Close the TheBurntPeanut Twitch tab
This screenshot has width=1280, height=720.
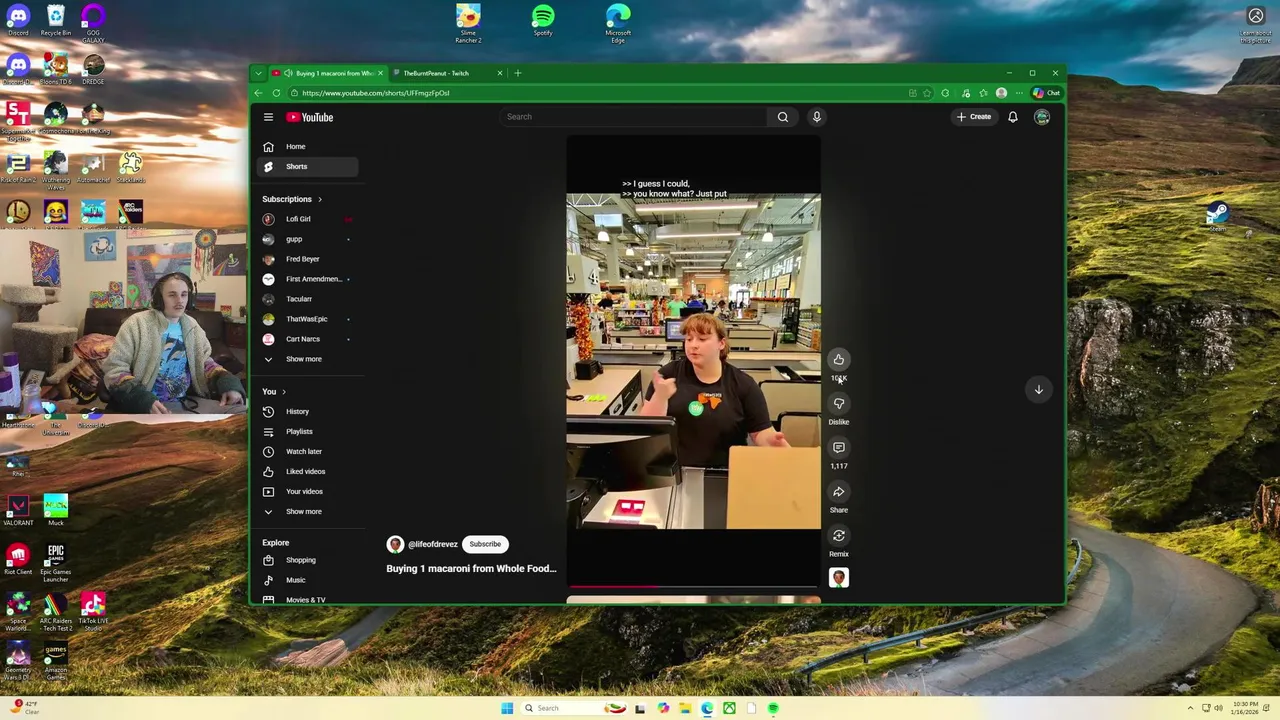point(500,73)
